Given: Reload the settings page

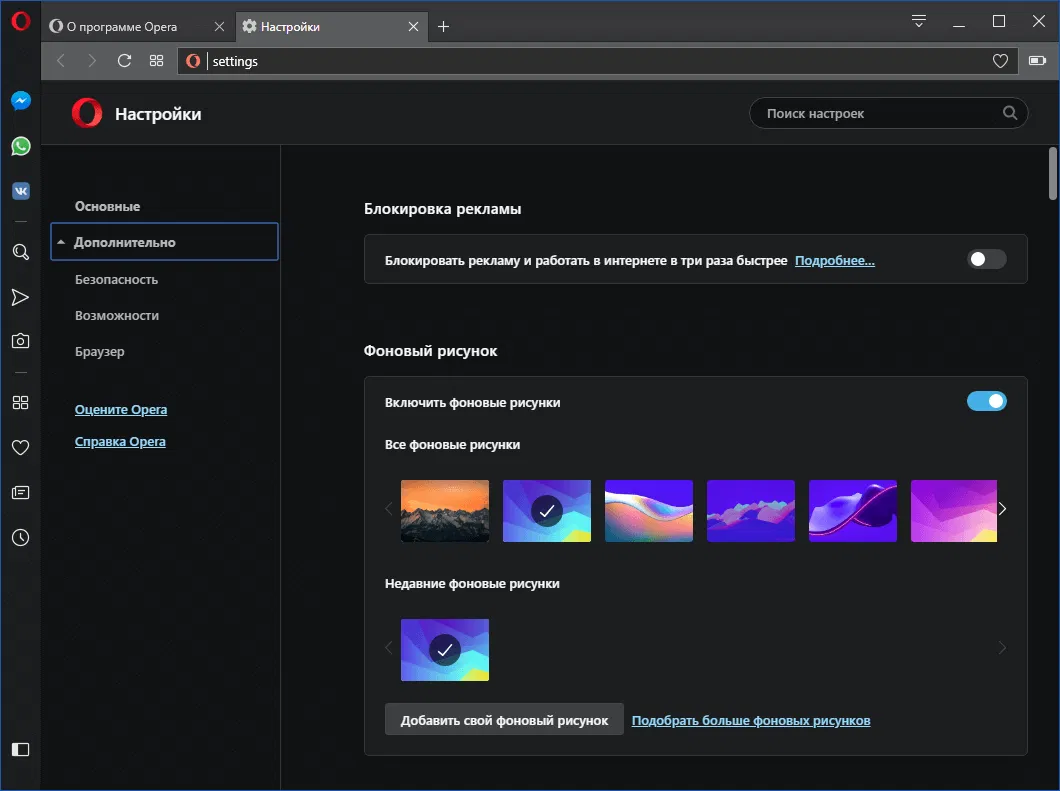Looking at the screenshot, I should [124, 61].
